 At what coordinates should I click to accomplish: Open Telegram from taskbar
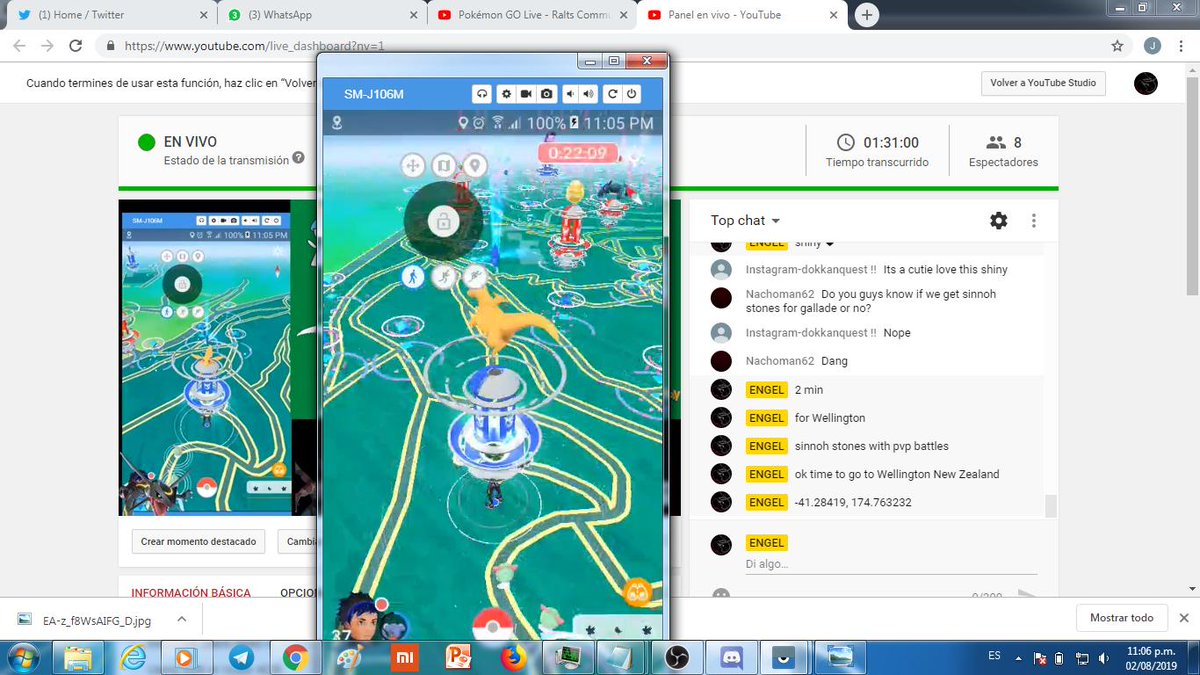point(241,658)
